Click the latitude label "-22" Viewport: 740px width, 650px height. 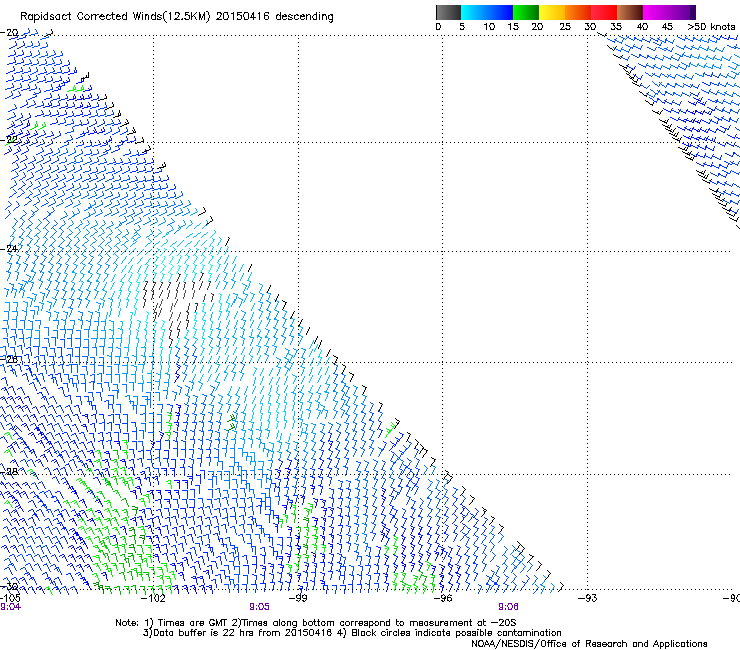(x=9, y=140)
